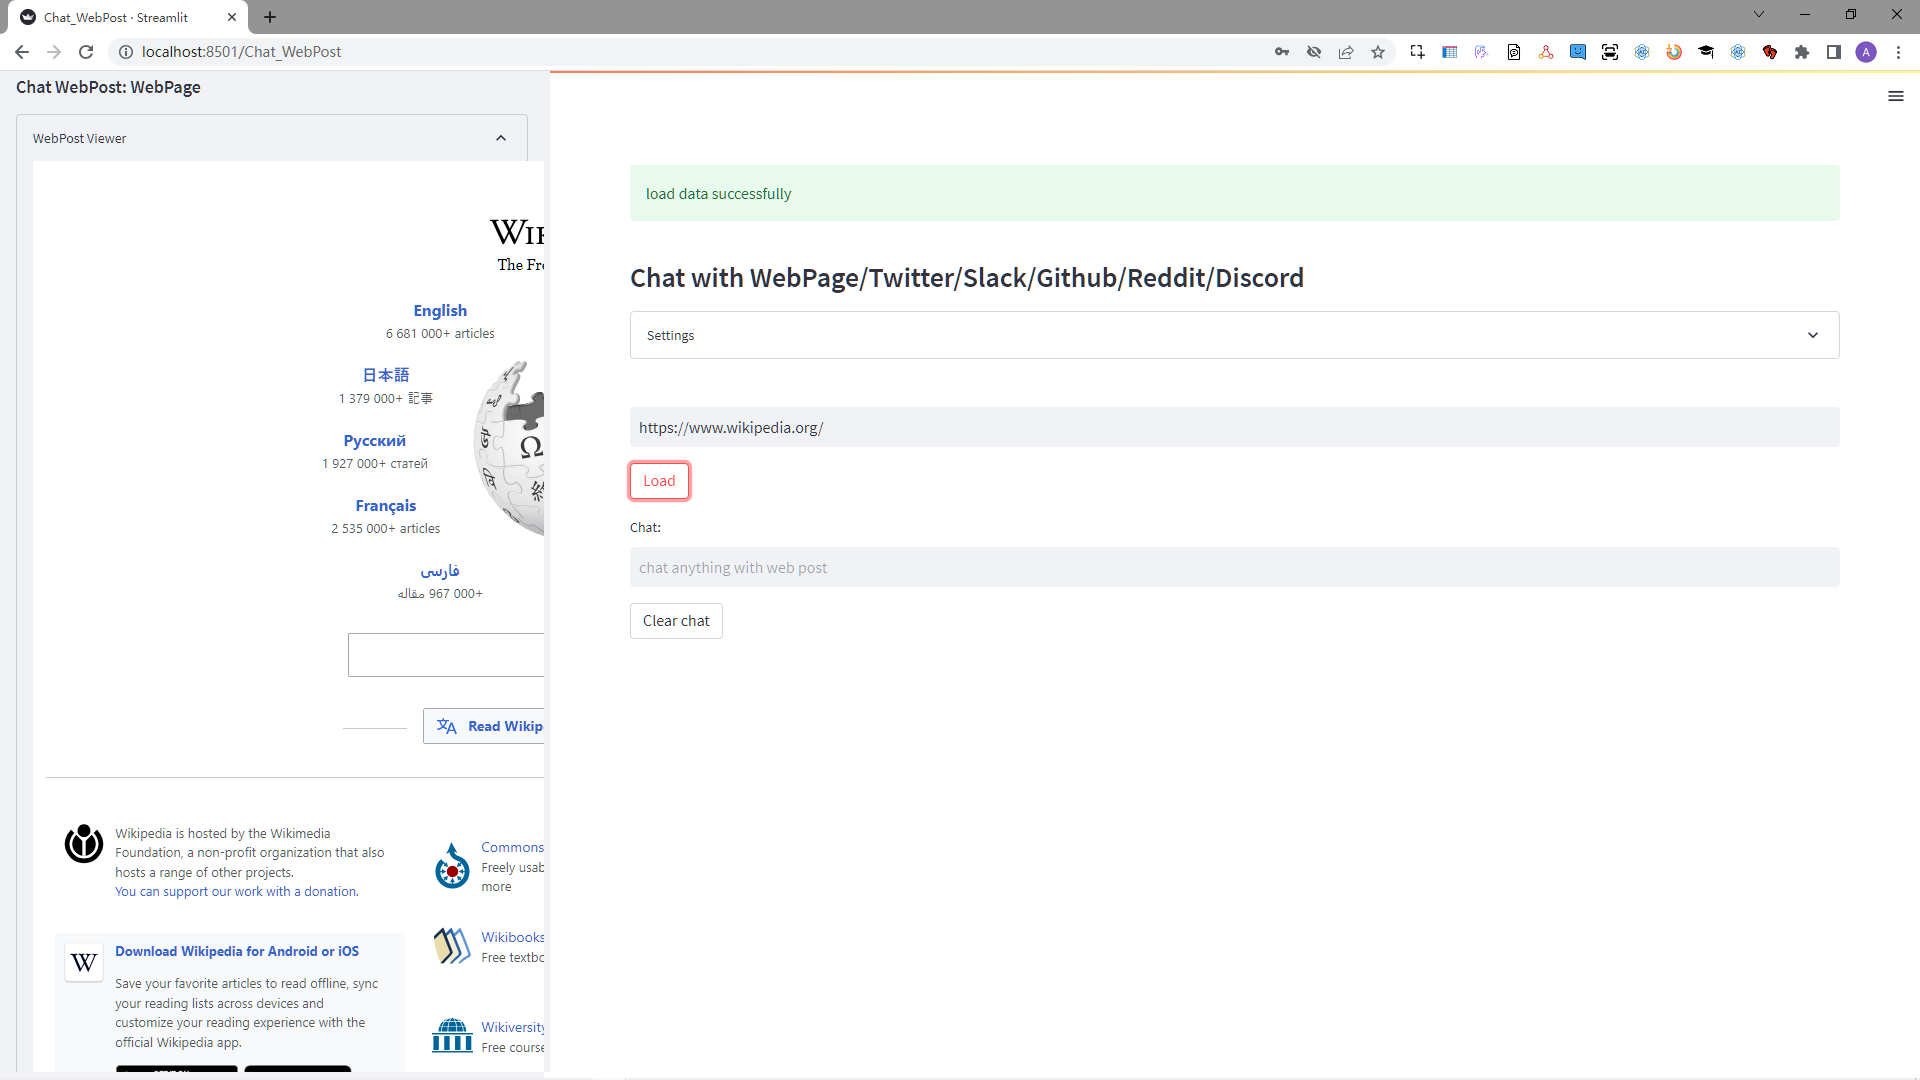
Task: Open the share icon in the toolbar
Action: (1346, 52)
